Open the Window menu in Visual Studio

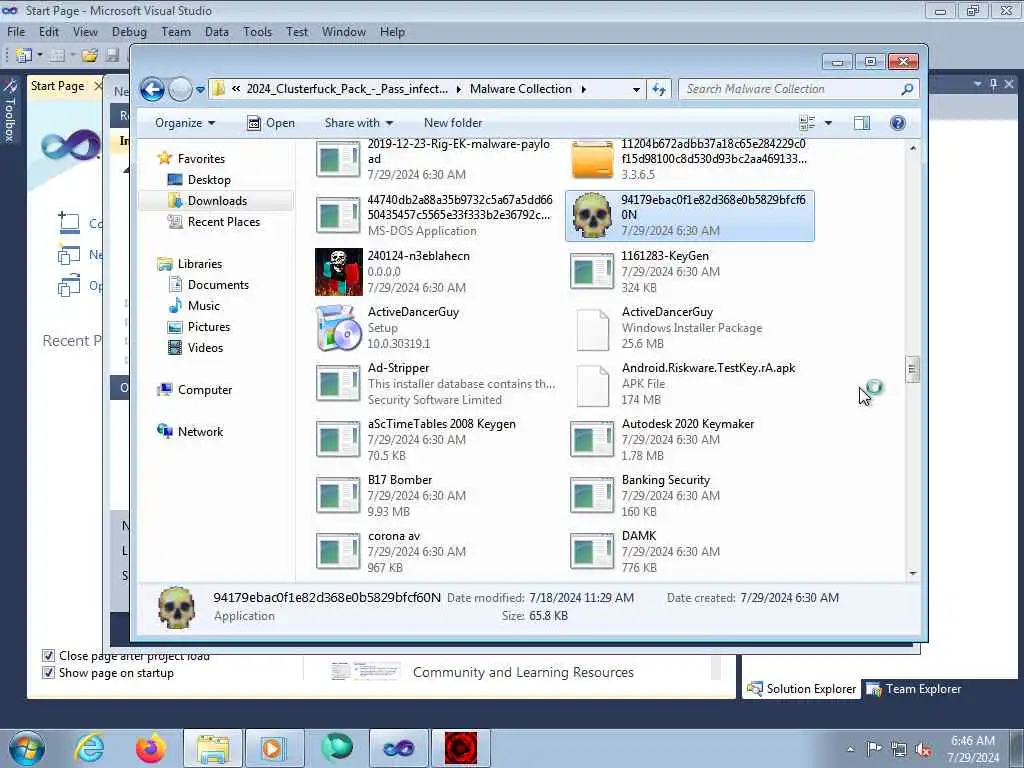(344, 31)
